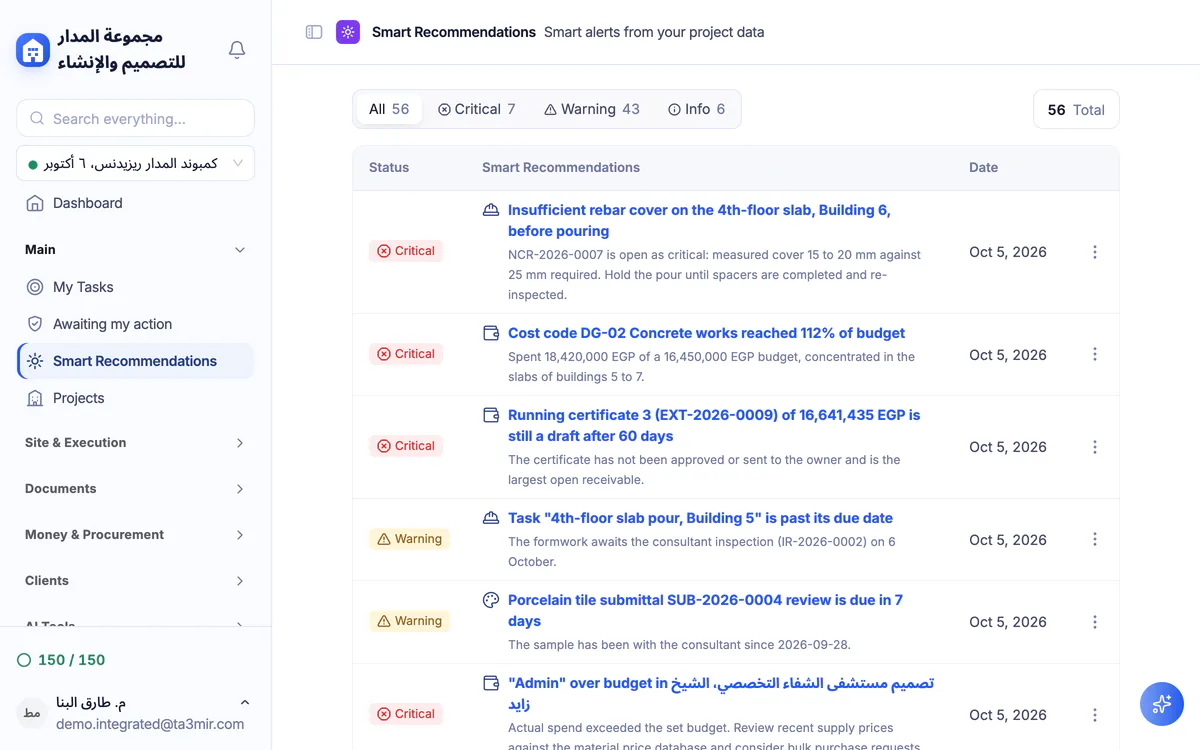This screenshot has width=1200, height=750.
Task: Click the hard hat icon on slab pour task
Action: pyautogui.click(x=491, y=518)
